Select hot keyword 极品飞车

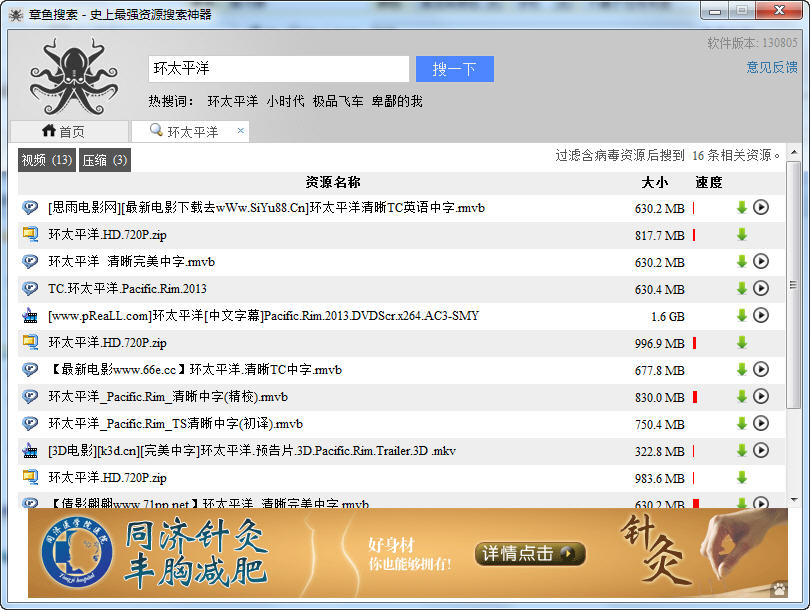click(x=338, y=101)
